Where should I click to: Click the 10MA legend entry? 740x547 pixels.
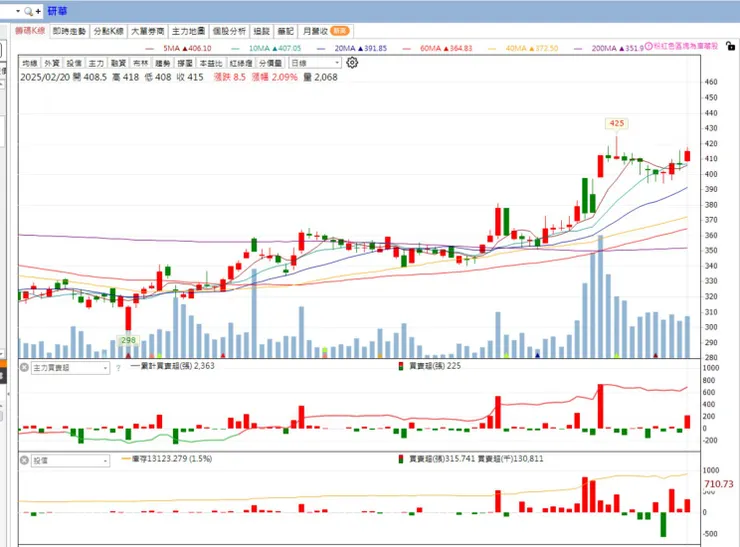coord(266,48)
